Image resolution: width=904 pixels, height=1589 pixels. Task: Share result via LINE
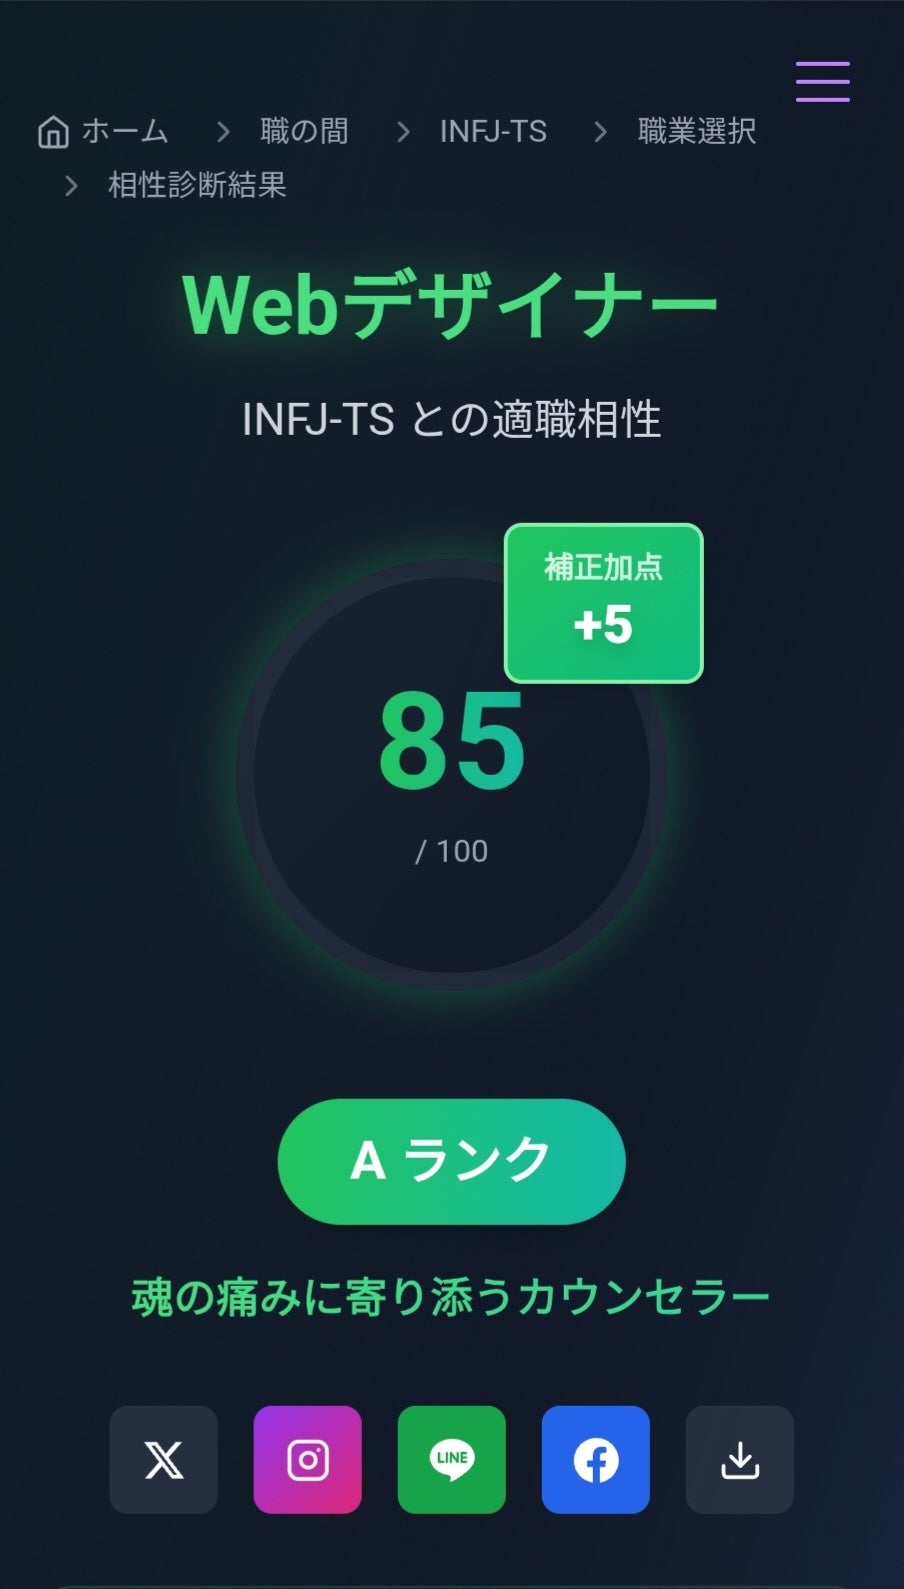point(451,1459)
